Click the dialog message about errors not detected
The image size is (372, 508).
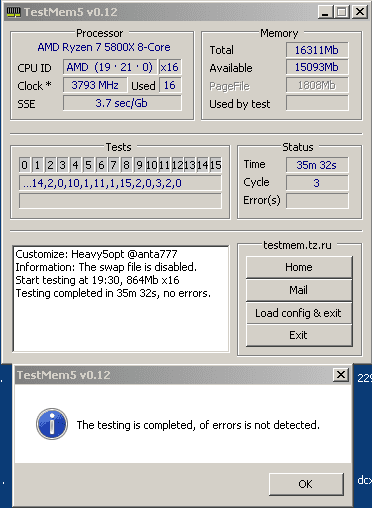click(x=198, y=425)
